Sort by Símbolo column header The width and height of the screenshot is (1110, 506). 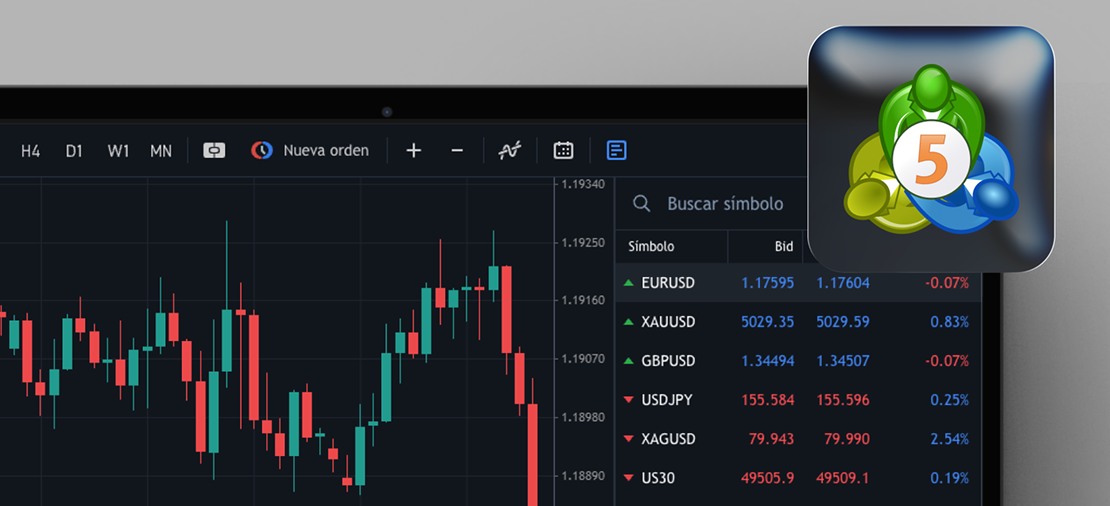point(651,247)
